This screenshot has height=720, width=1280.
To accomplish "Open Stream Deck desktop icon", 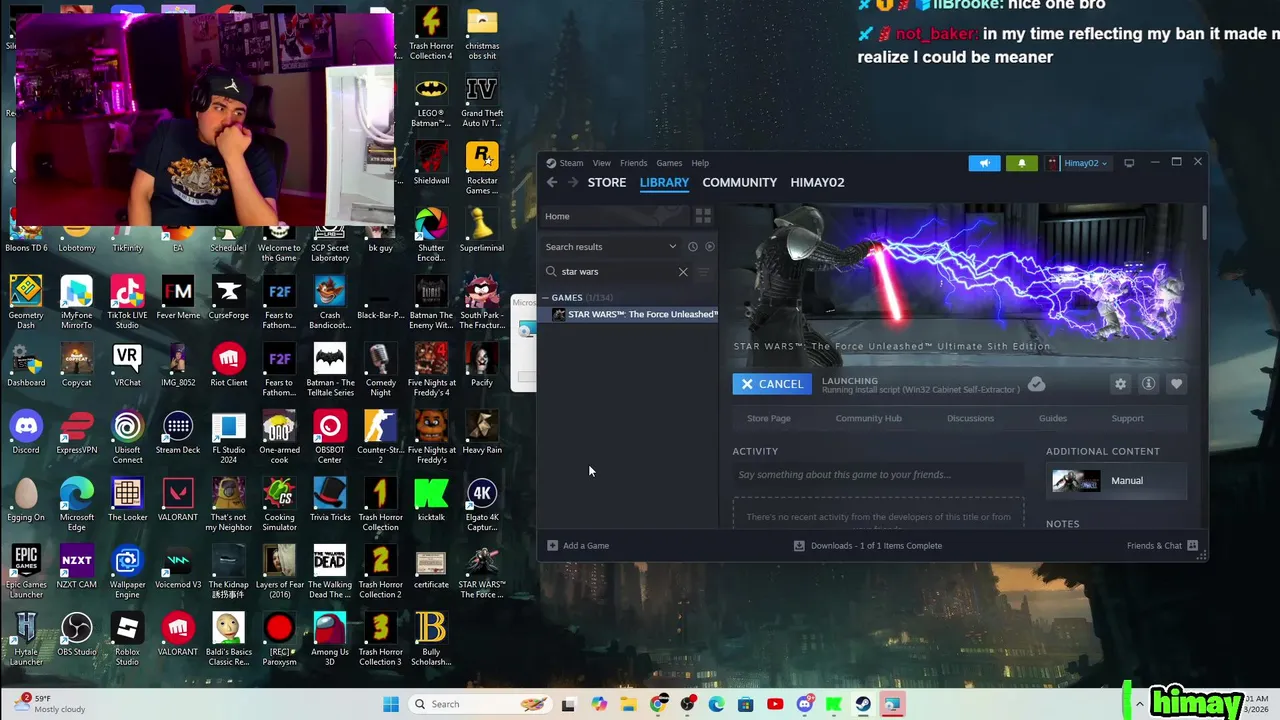I will click(178, 432).
